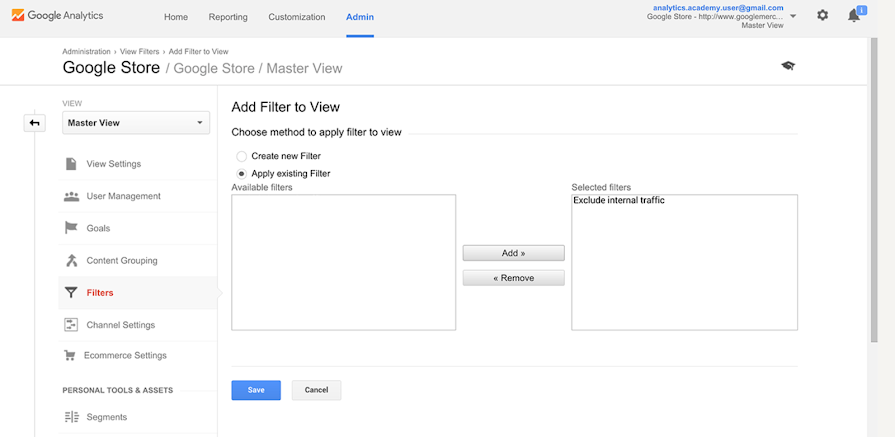
Task: Open the Reporting tab
Action: 228,17
